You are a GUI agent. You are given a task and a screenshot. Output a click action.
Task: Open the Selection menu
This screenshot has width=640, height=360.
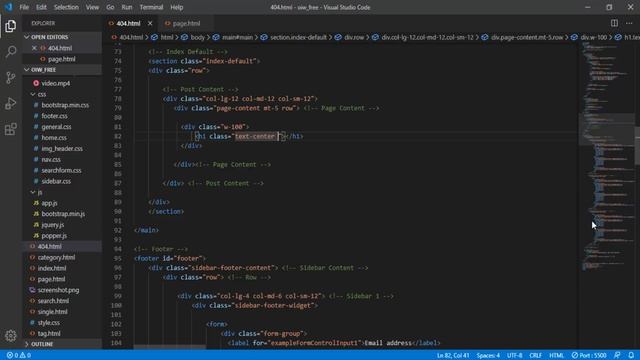pos(66,7)
